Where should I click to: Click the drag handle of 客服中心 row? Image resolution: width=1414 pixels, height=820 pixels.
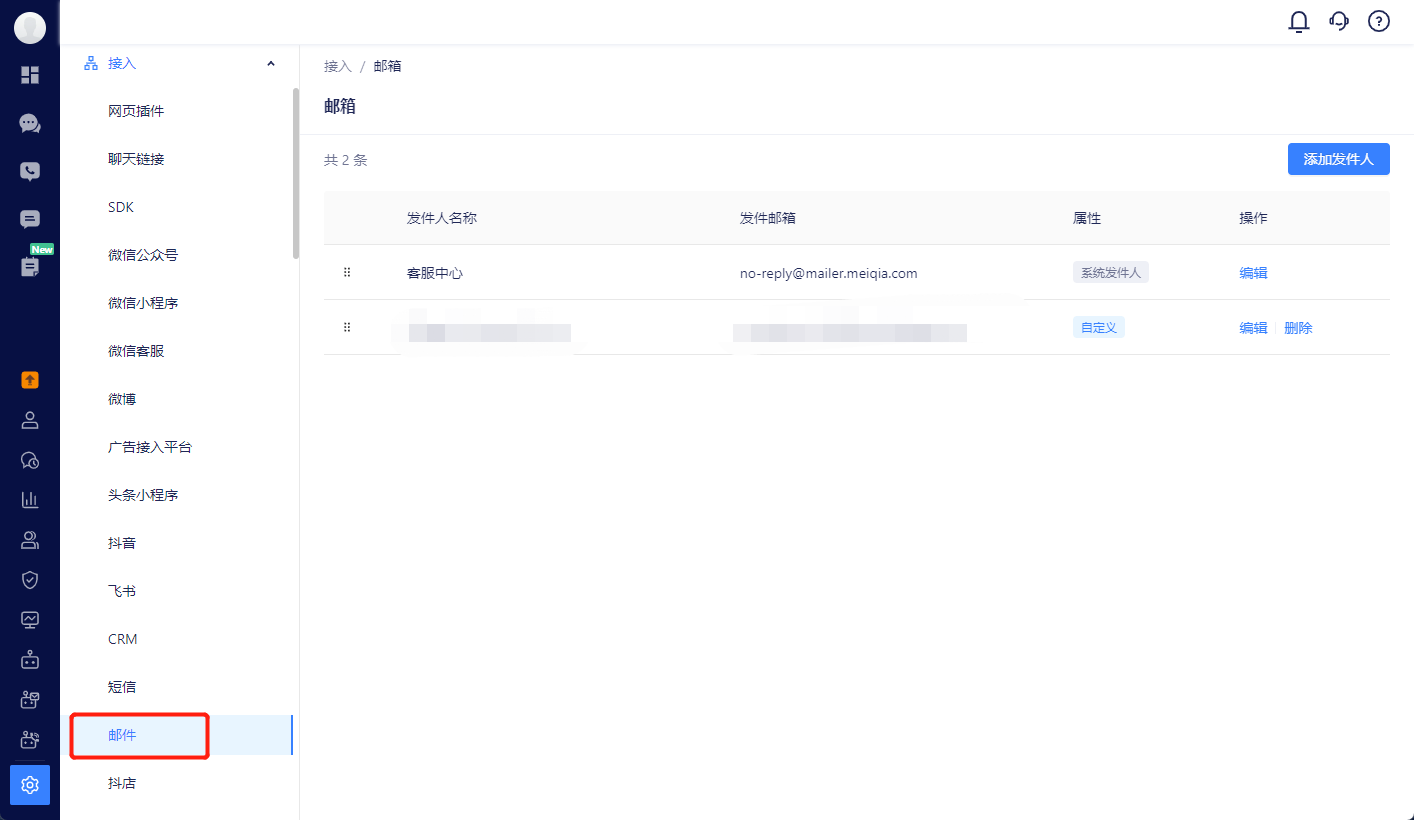tap(347, 272)
